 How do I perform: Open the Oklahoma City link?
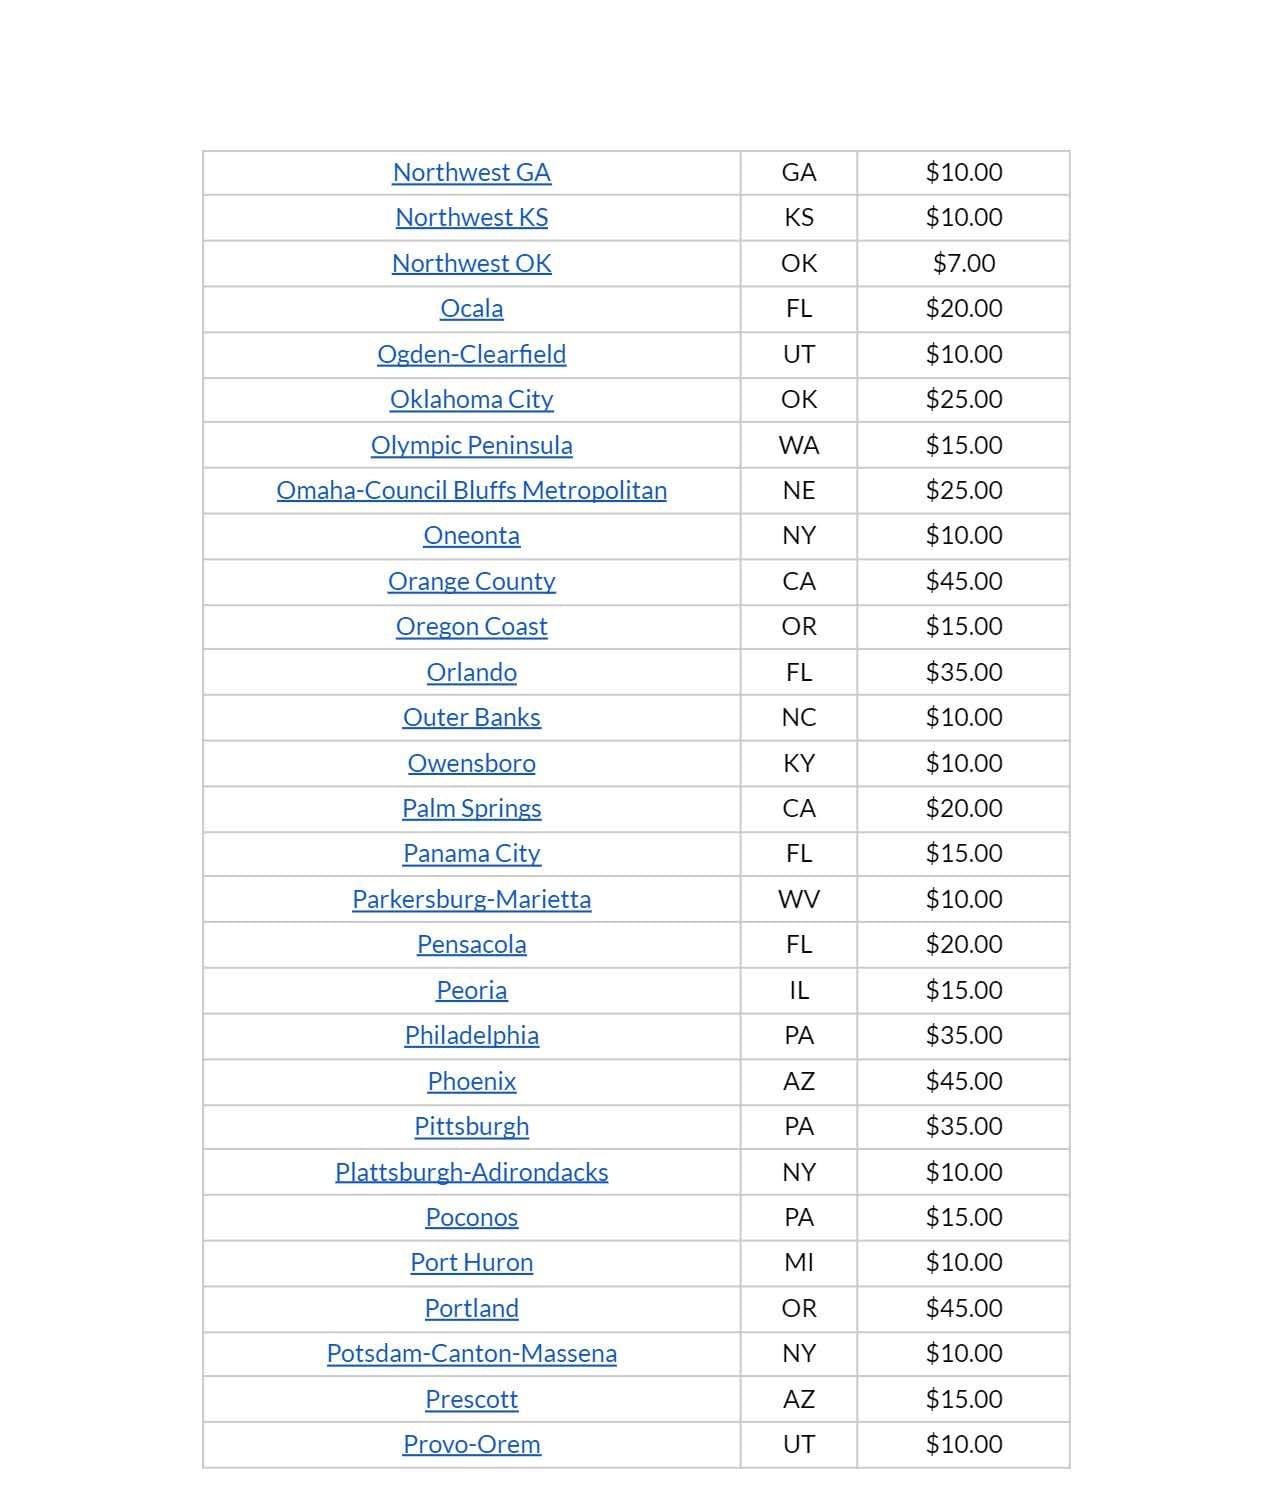pyautogui.click(x=471, y=399)
